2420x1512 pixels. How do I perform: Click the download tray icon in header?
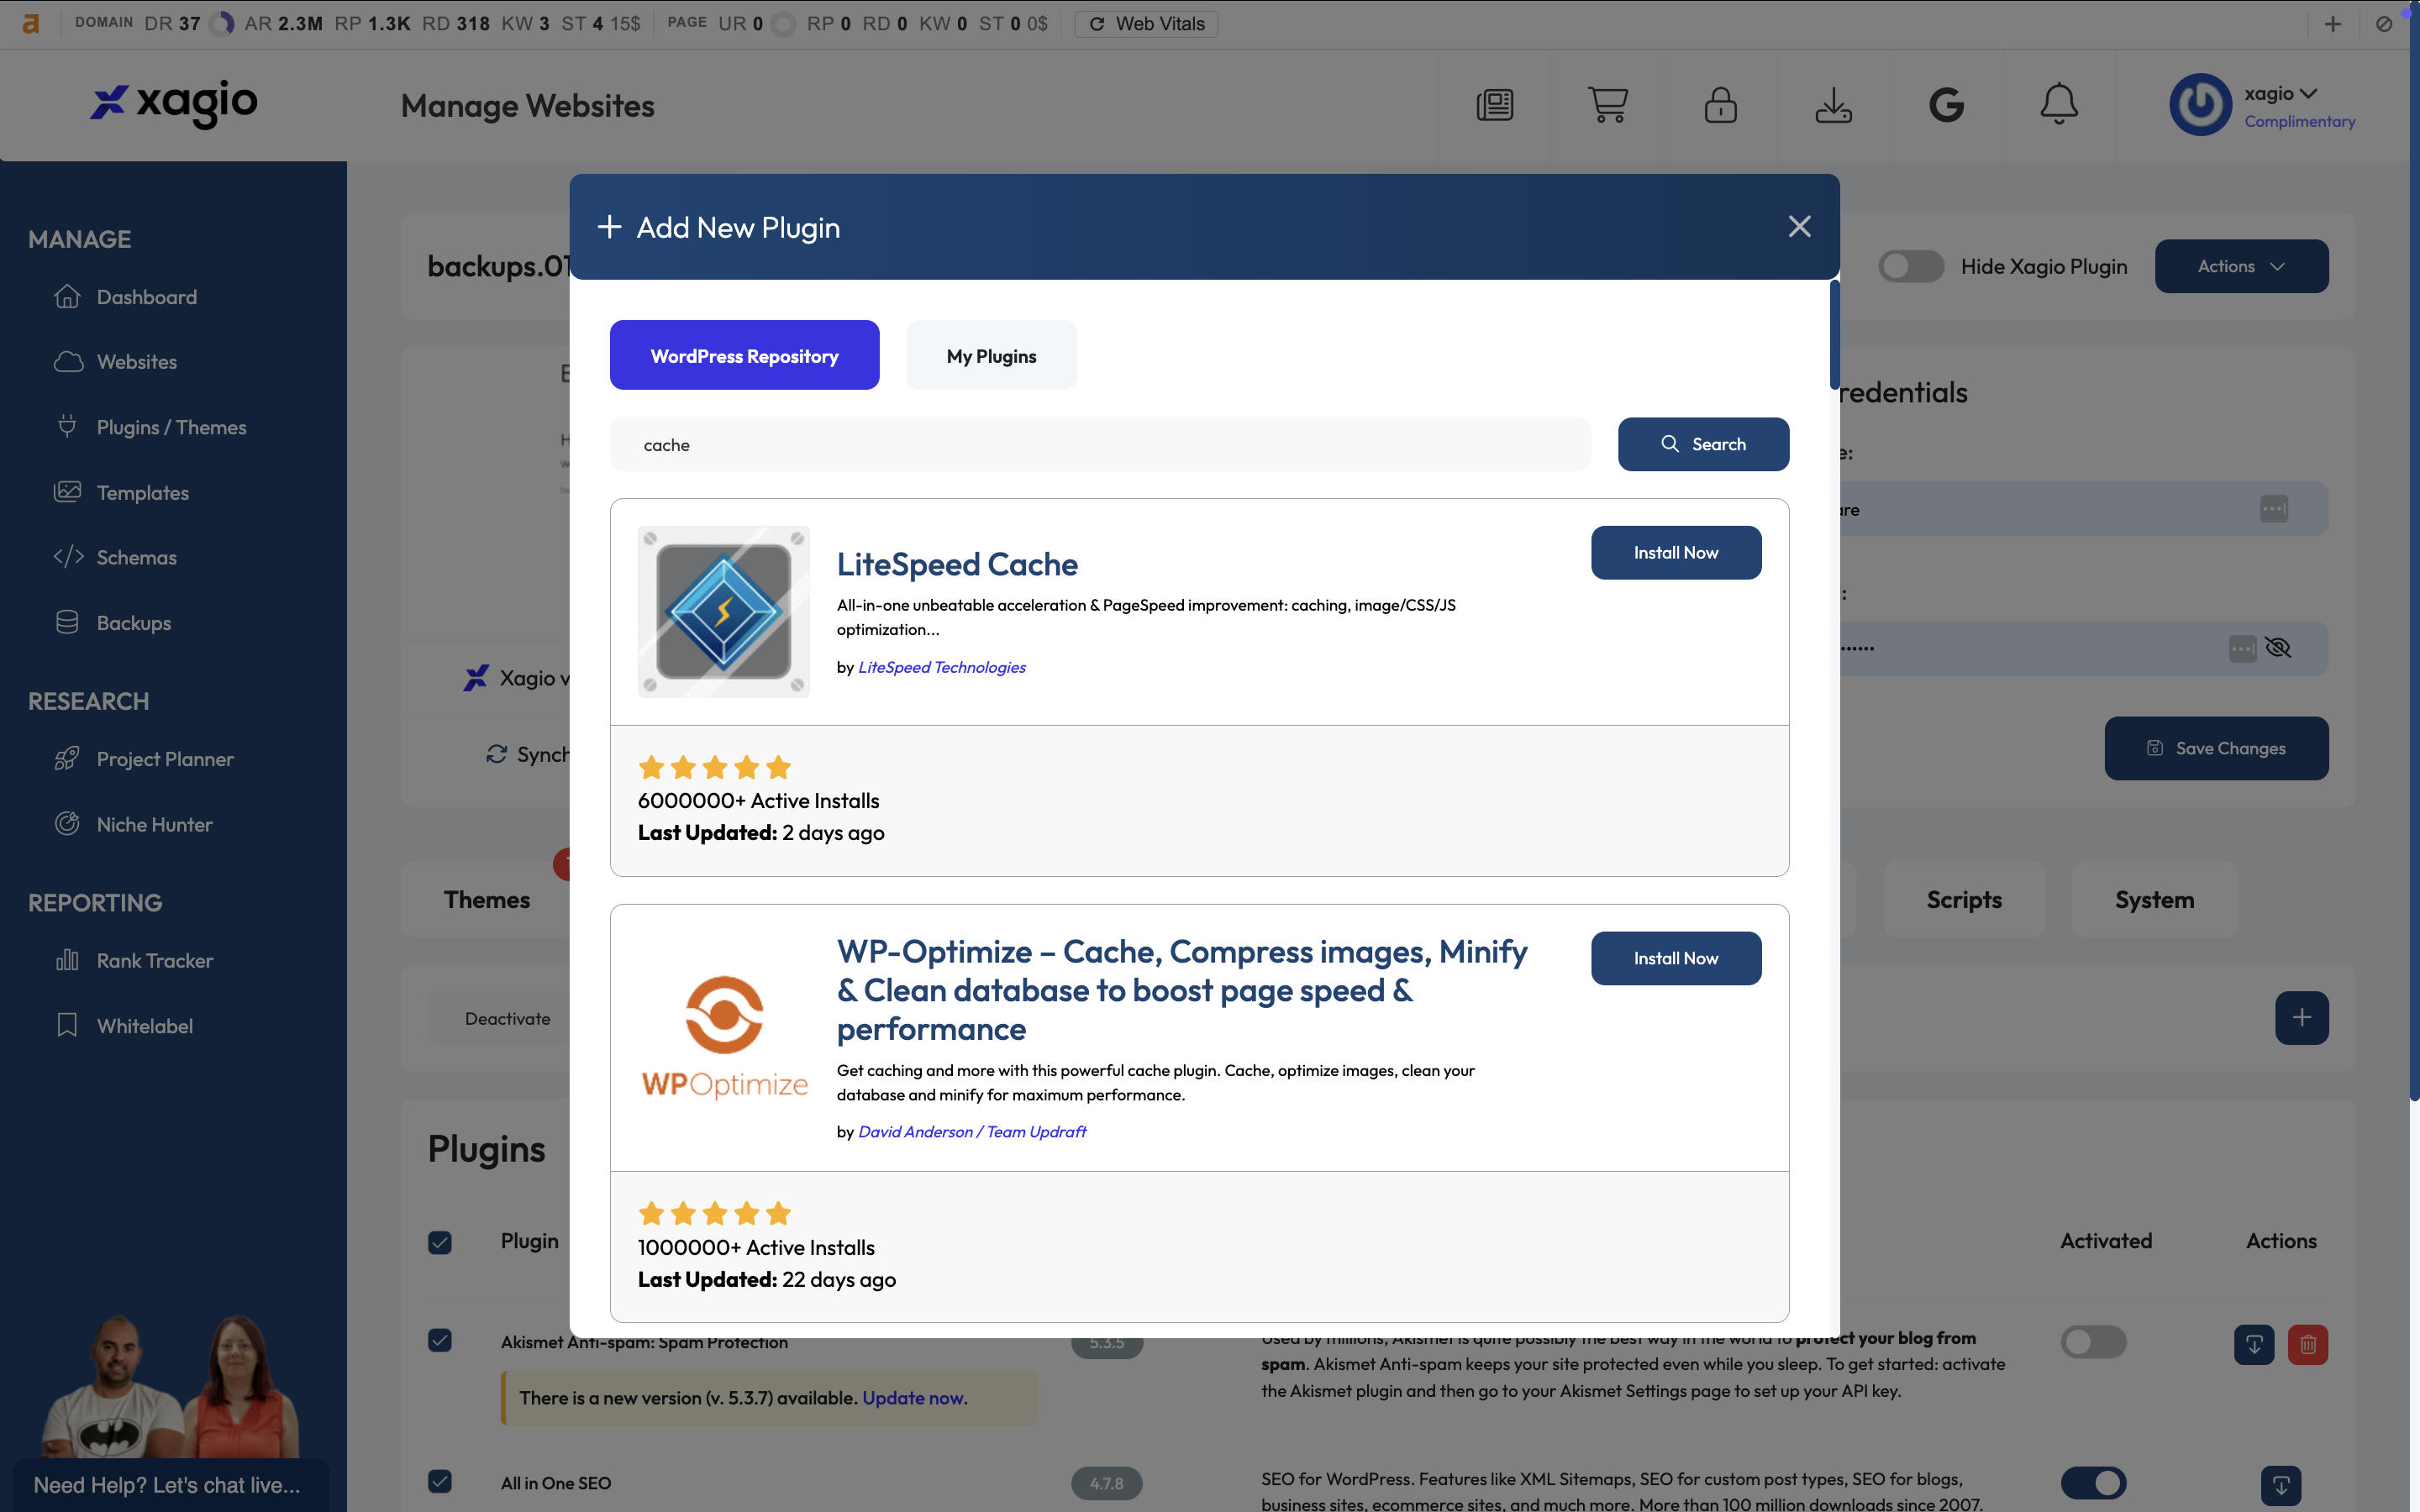point(1833,105)
